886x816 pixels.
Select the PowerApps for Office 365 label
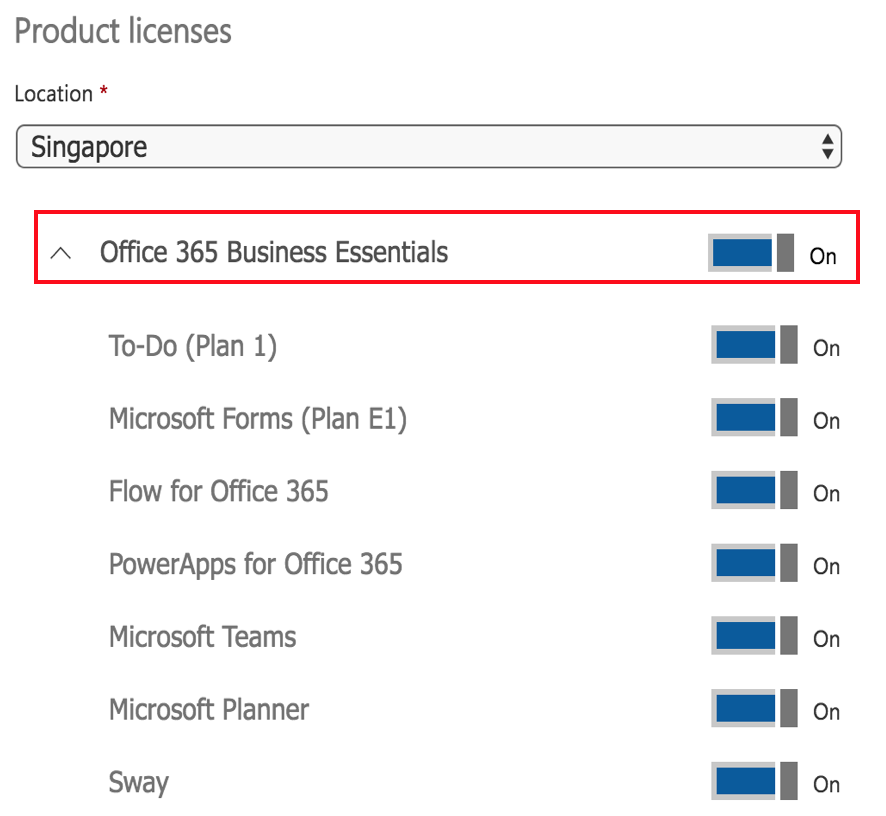tap(255, 565)
